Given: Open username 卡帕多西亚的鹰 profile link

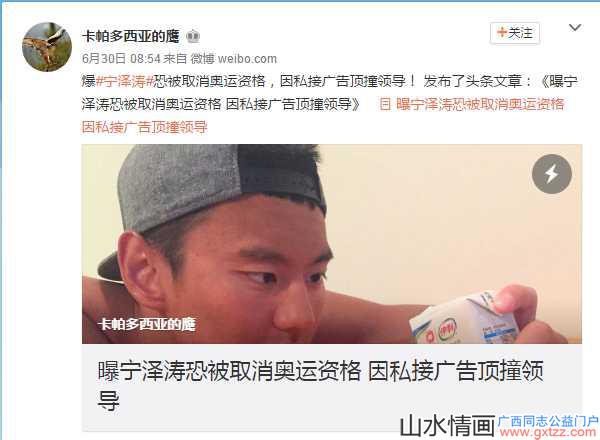Looking at the screenshot, I should pyautogui.click(x=130, y=36).
